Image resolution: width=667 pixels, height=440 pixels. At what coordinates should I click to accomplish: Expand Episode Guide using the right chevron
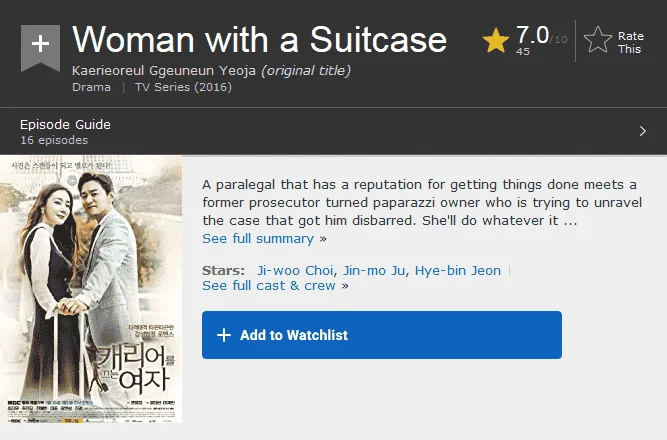point(643,131)
